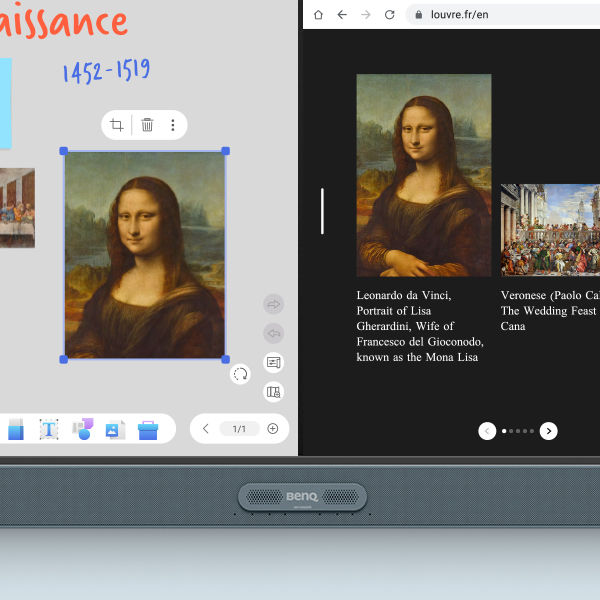Reload the Louvre page
This screenshot has width=600, height=600.
390,15
